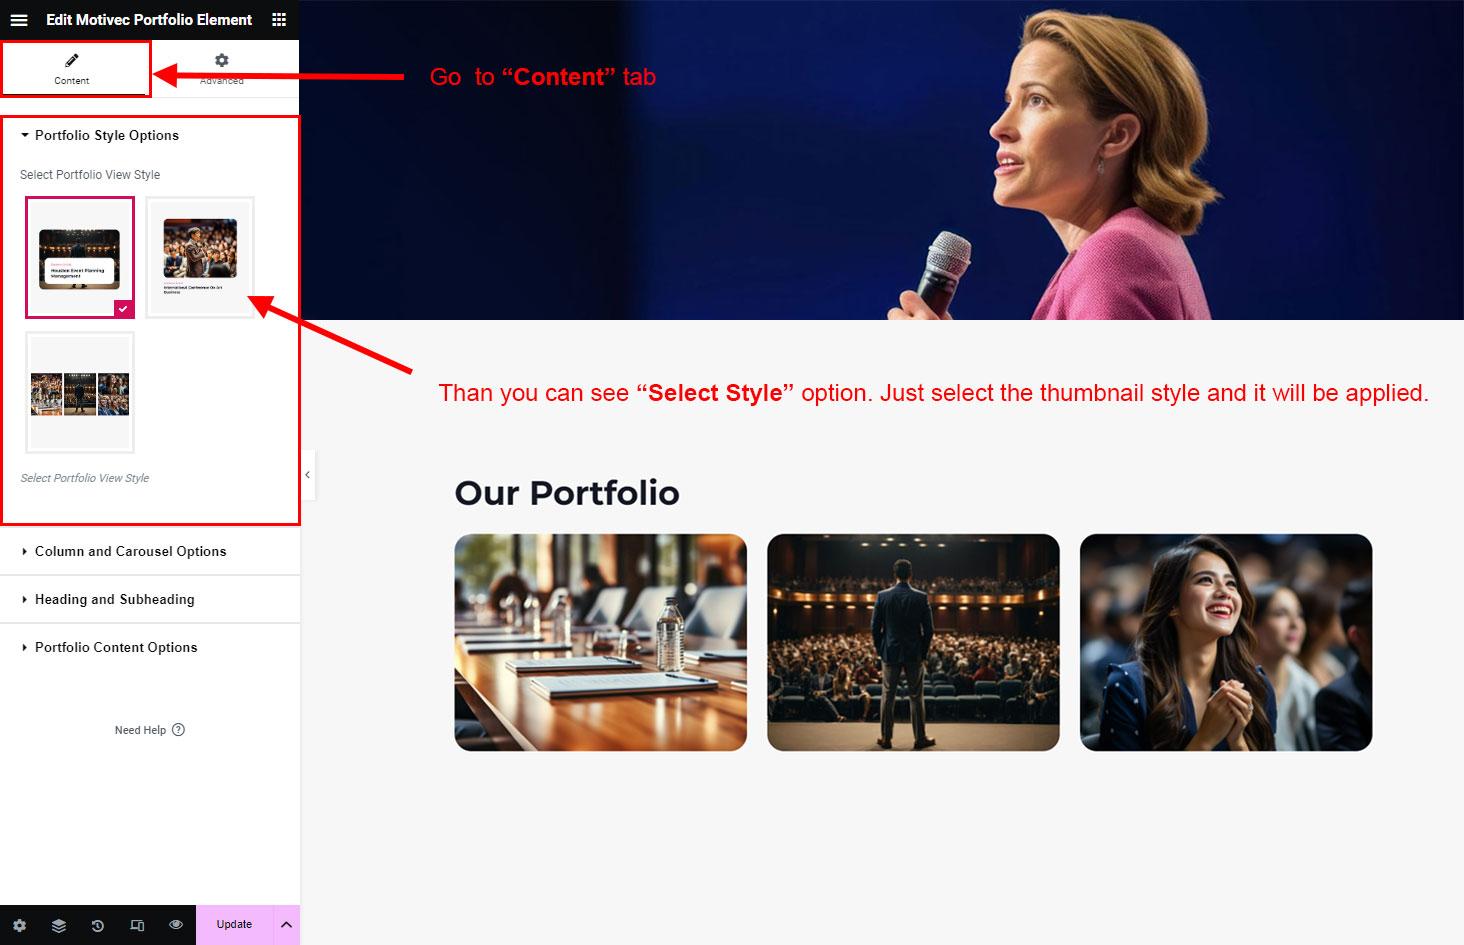Switch to Responsive Mode icon

click(x=137, y=925)
